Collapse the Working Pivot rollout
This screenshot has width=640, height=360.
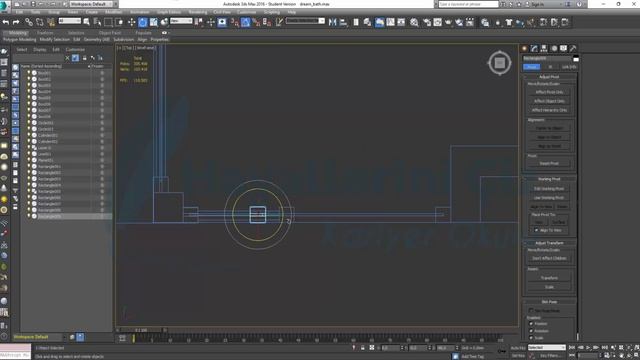[549, 179]
